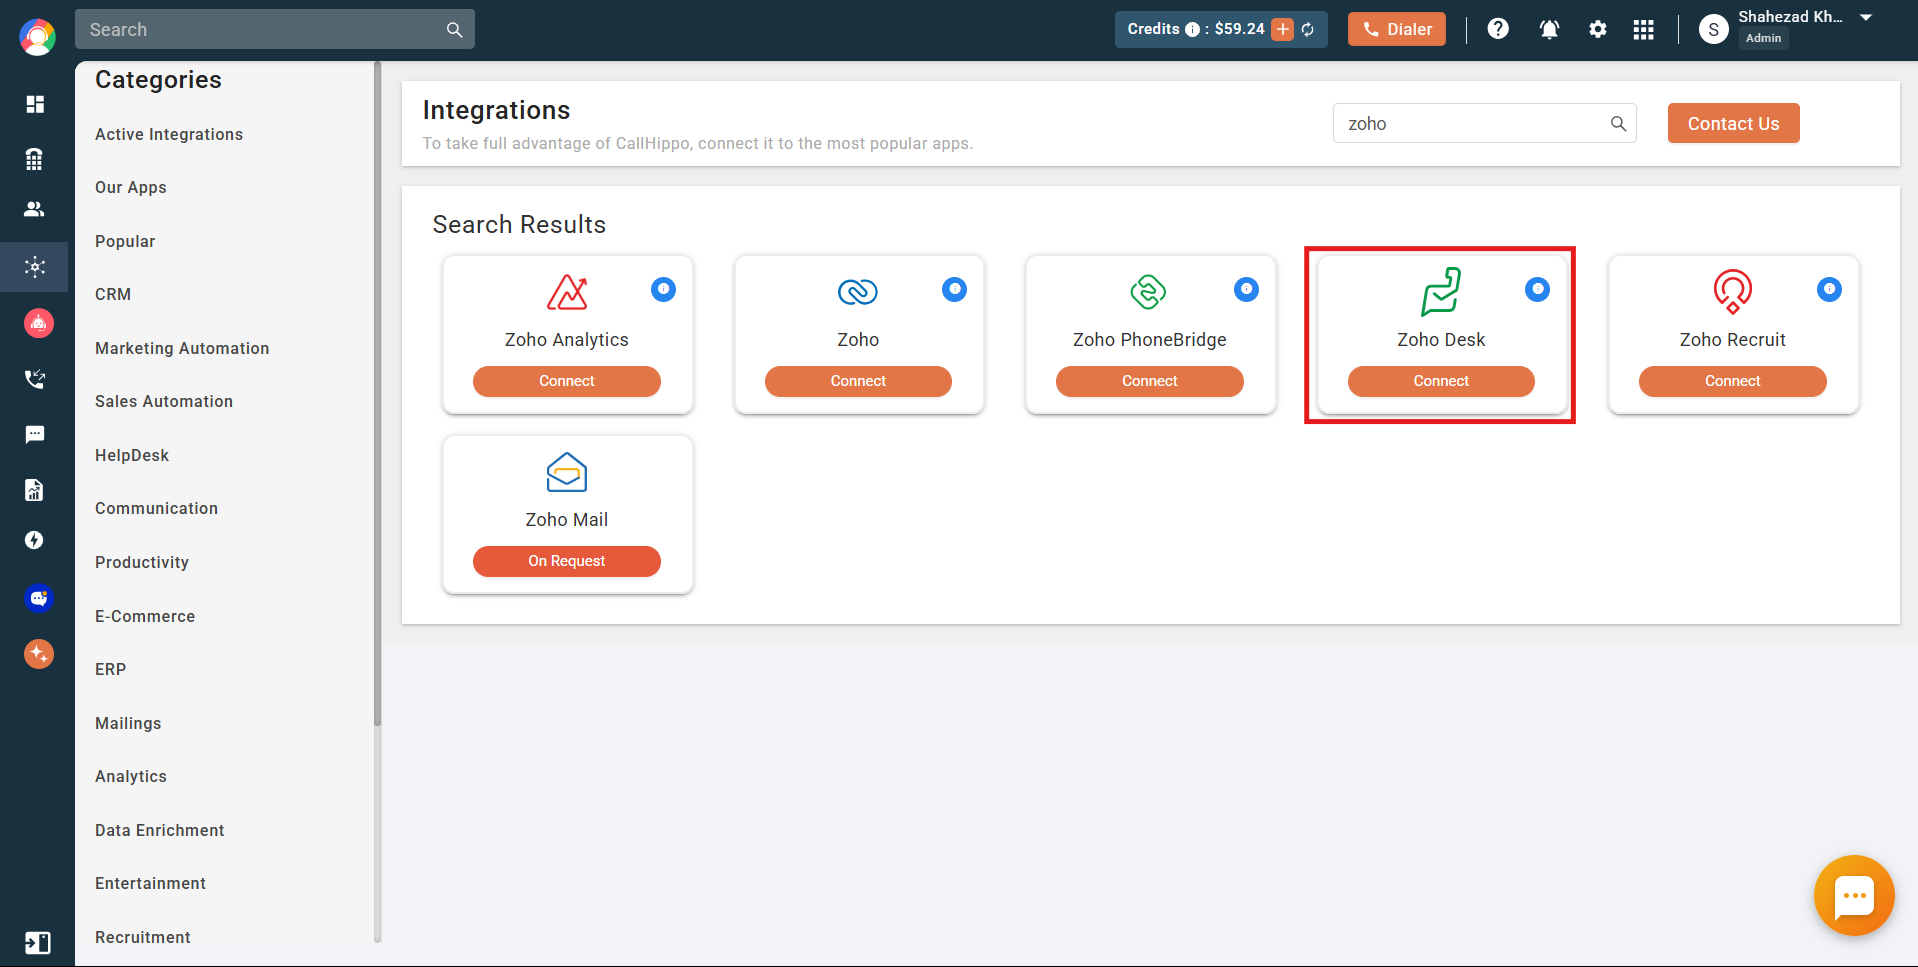
Task: Refresh the credits balance
Action: pyautogui.click(x=1308, y=29)
